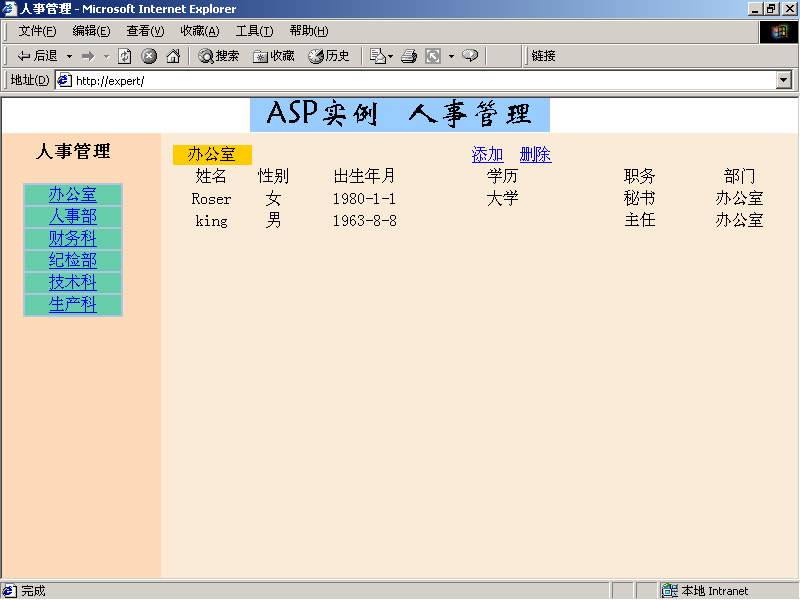Open the 文件(F) menu

[x=37, y=31]
